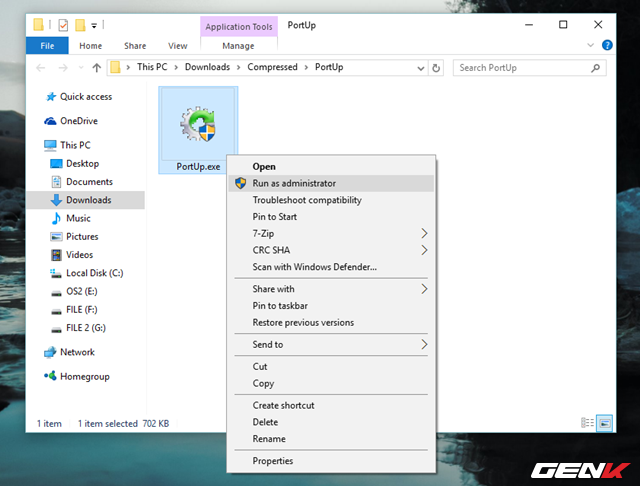
Task: Switch to large icons view in status bar
Action: pyautogui.click(x=603, y=423)
